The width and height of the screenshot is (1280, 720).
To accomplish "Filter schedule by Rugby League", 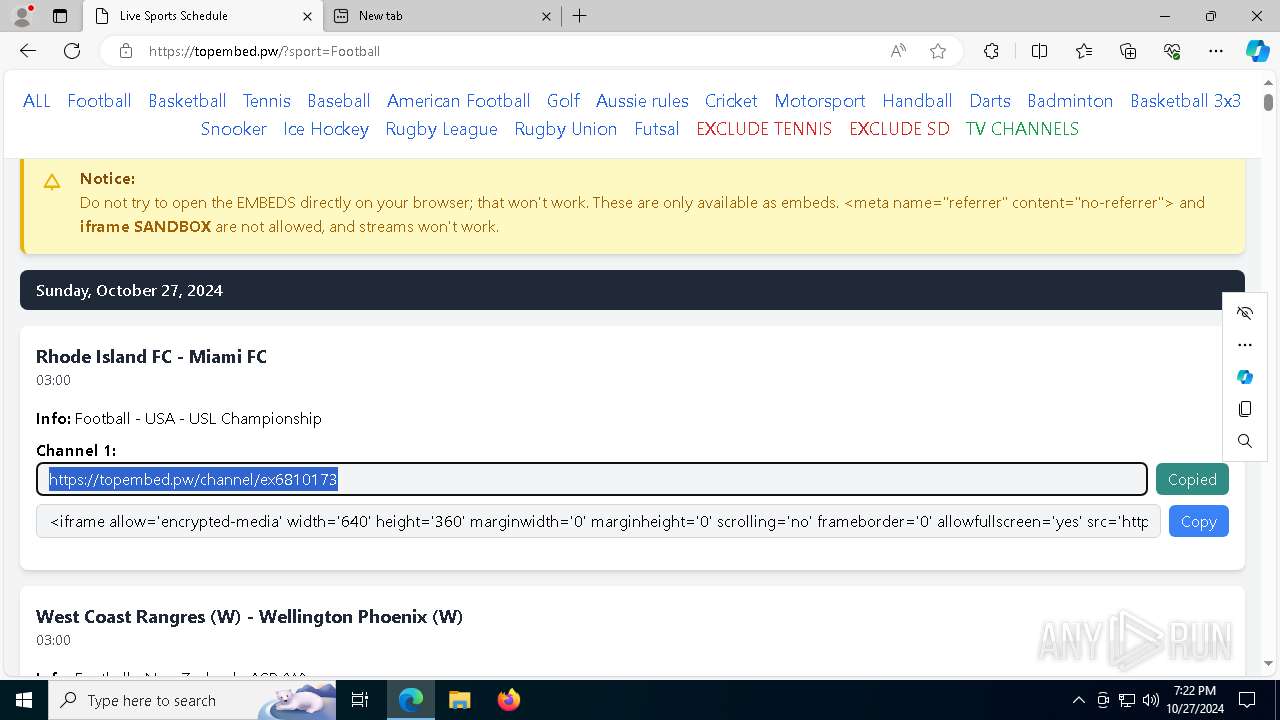I will coord(441,129).
